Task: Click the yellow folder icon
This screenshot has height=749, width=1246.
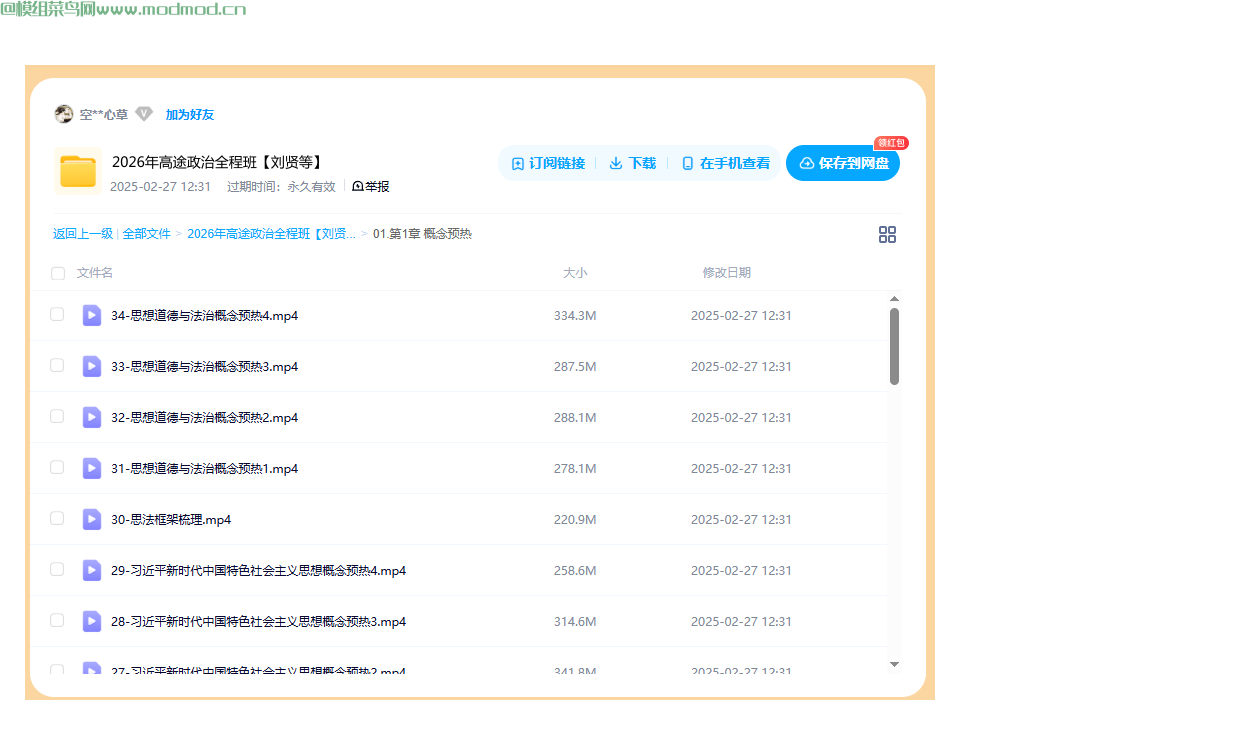Action: pyautogui.click(x=78, y=171)
